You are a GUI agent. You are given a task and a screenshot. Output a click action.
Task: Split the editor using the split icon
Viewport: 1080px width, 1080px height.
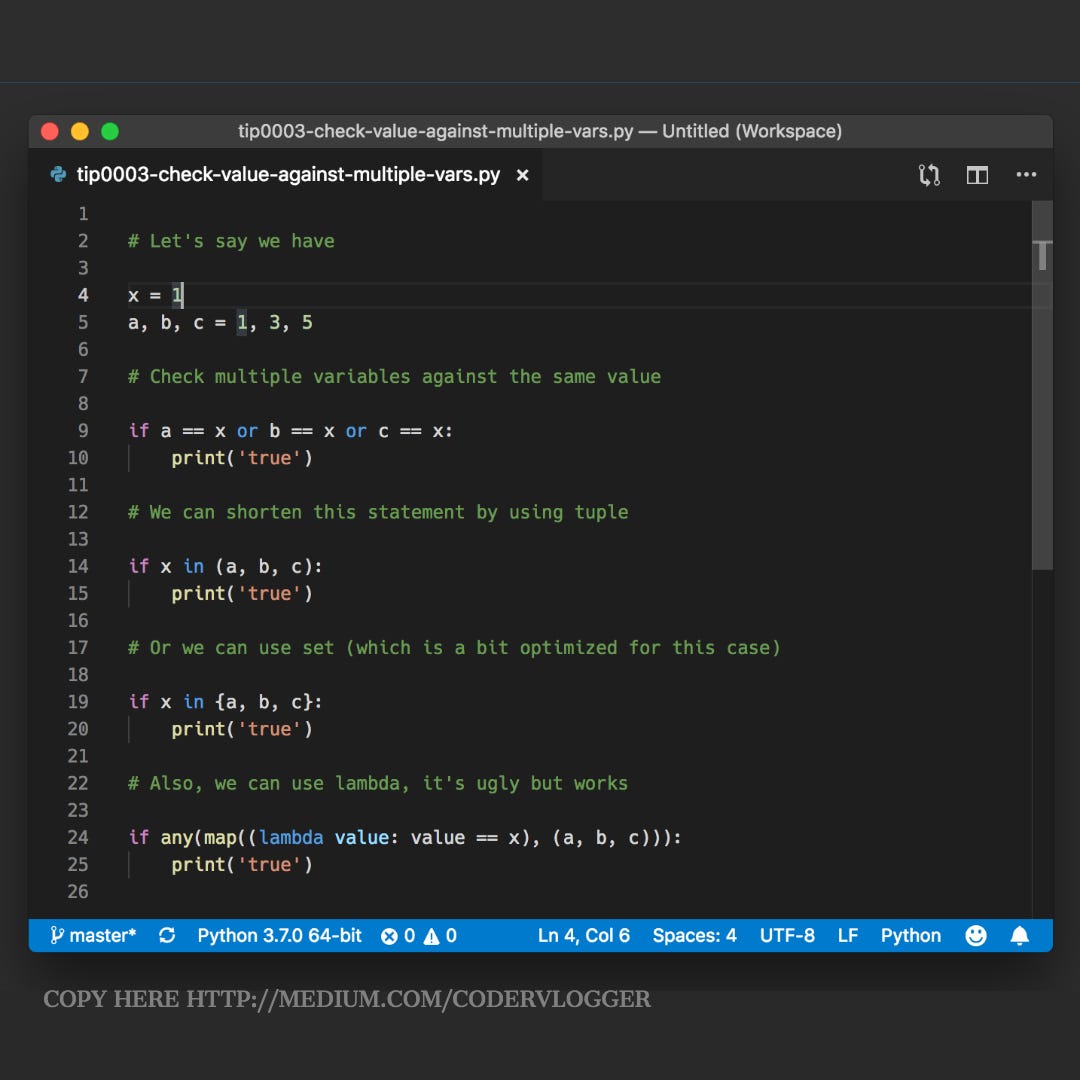pos(977,175)
